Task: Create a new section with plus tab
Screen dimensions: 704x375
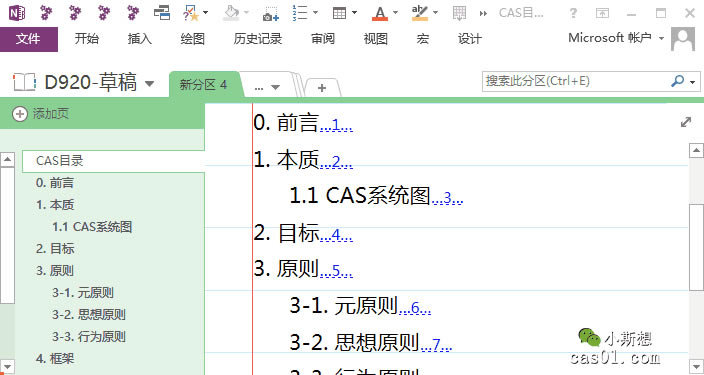Action: coord(322,88)
